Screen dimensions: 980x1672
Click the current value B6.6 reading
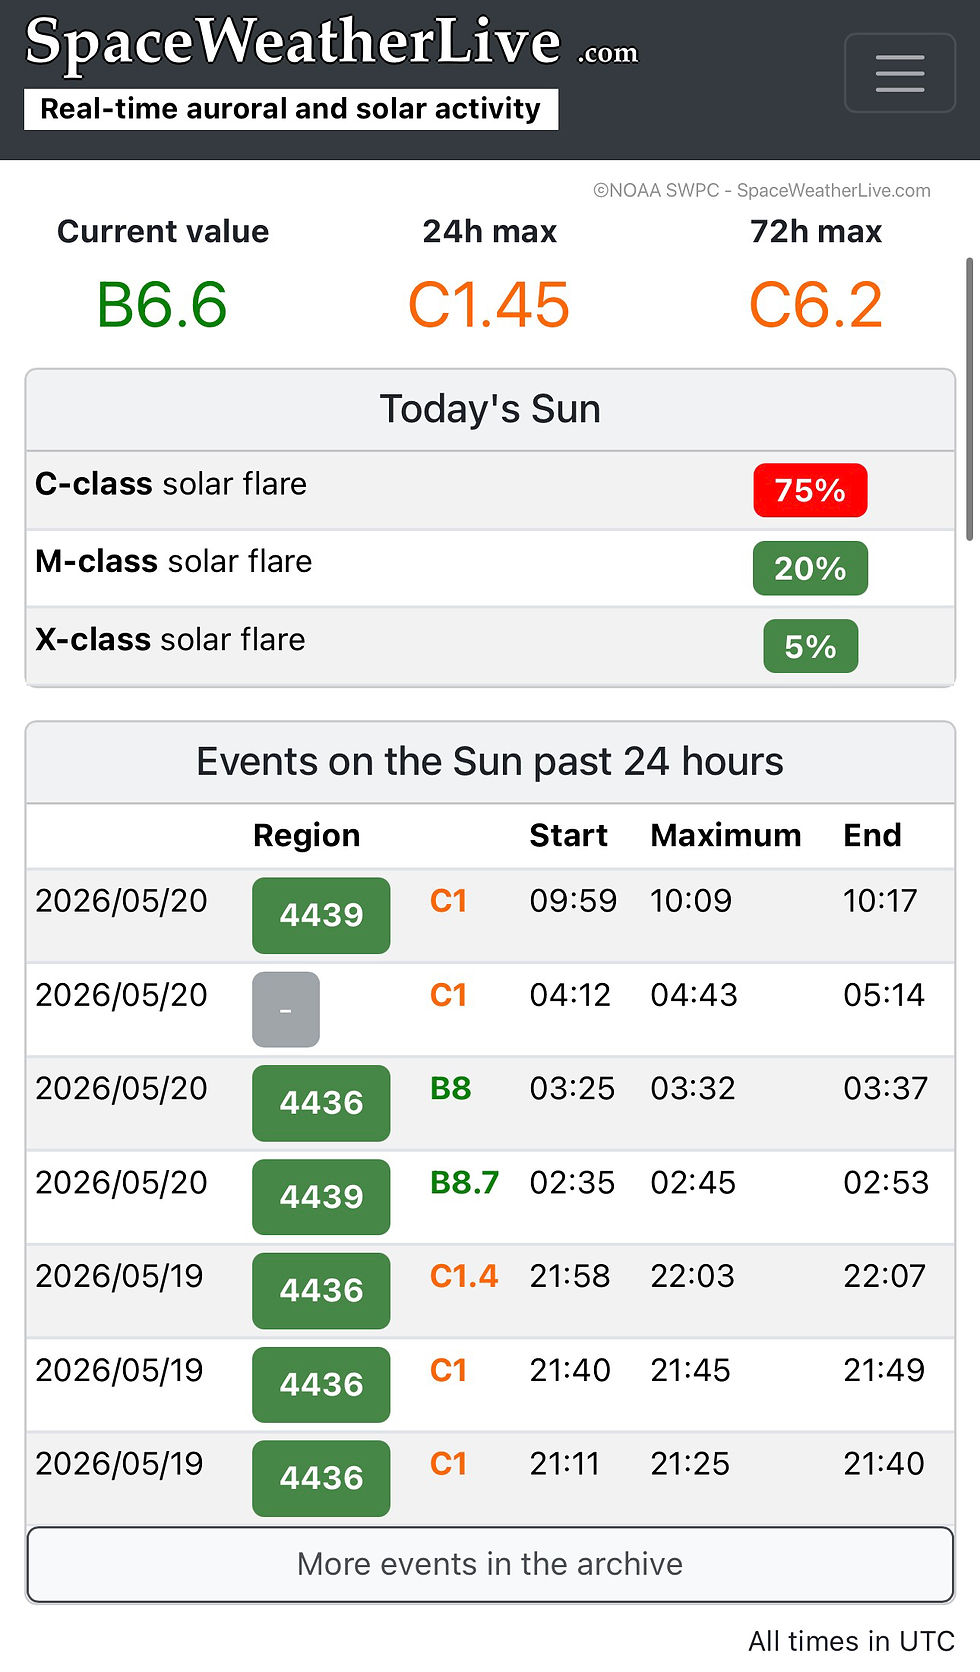[162, 305]
